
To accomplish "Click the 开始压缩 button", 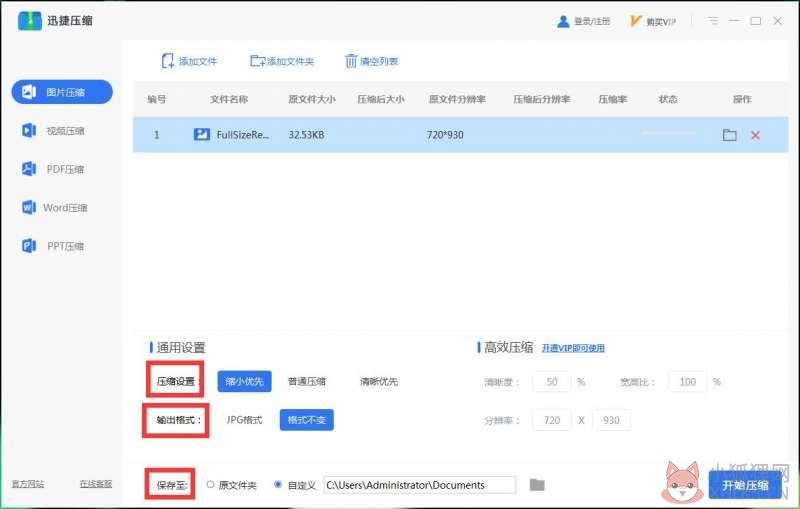I will click(745, 485).
